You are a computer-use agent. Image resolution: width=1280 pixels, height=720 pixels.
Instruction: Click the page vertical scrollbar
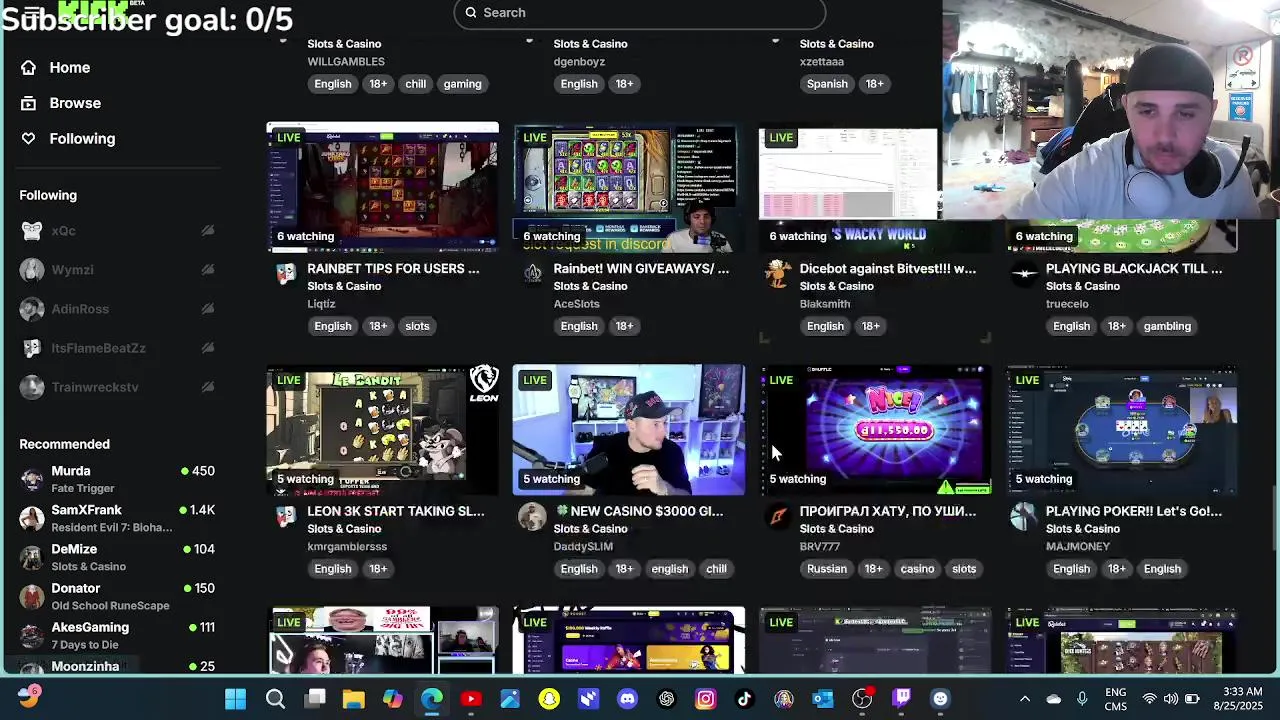[x=1274, y=517]
